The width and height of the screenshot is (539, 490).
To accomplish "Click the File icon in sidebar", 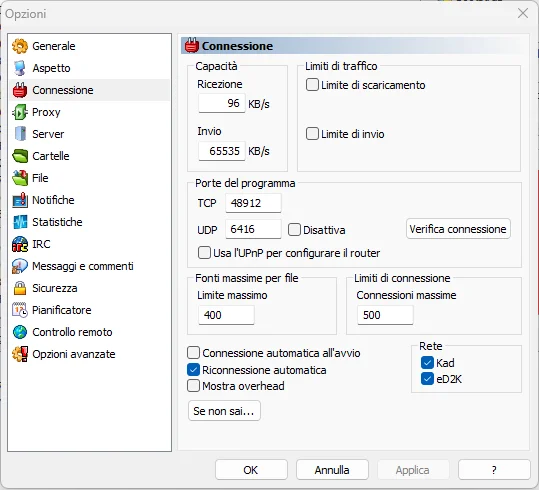I will (20, 178).
